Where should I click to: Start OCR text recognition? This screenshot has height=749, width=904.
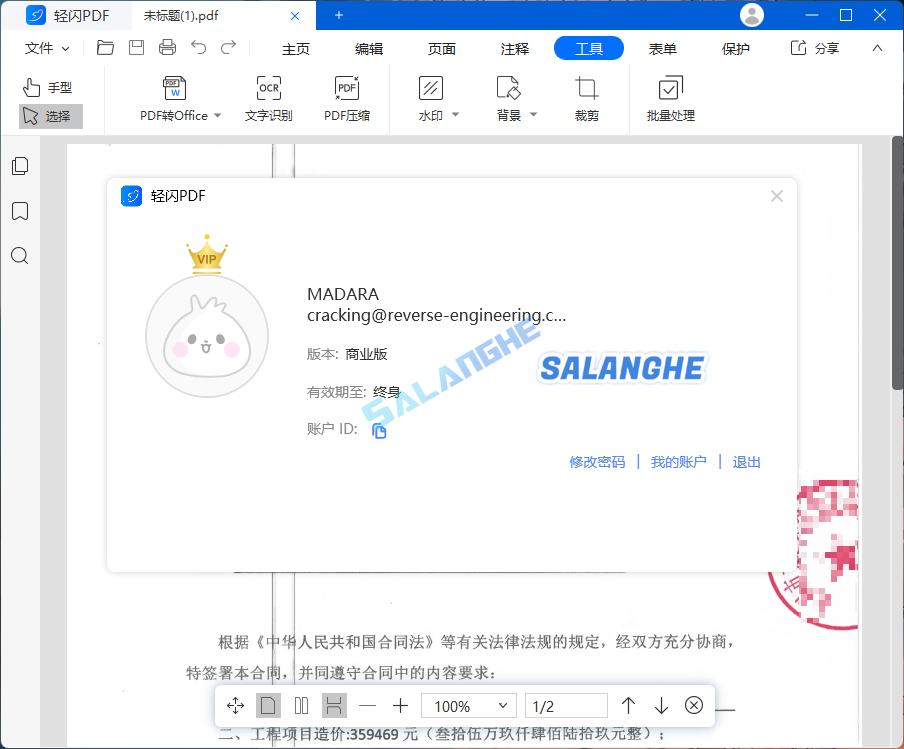click(x=269, y=99)
